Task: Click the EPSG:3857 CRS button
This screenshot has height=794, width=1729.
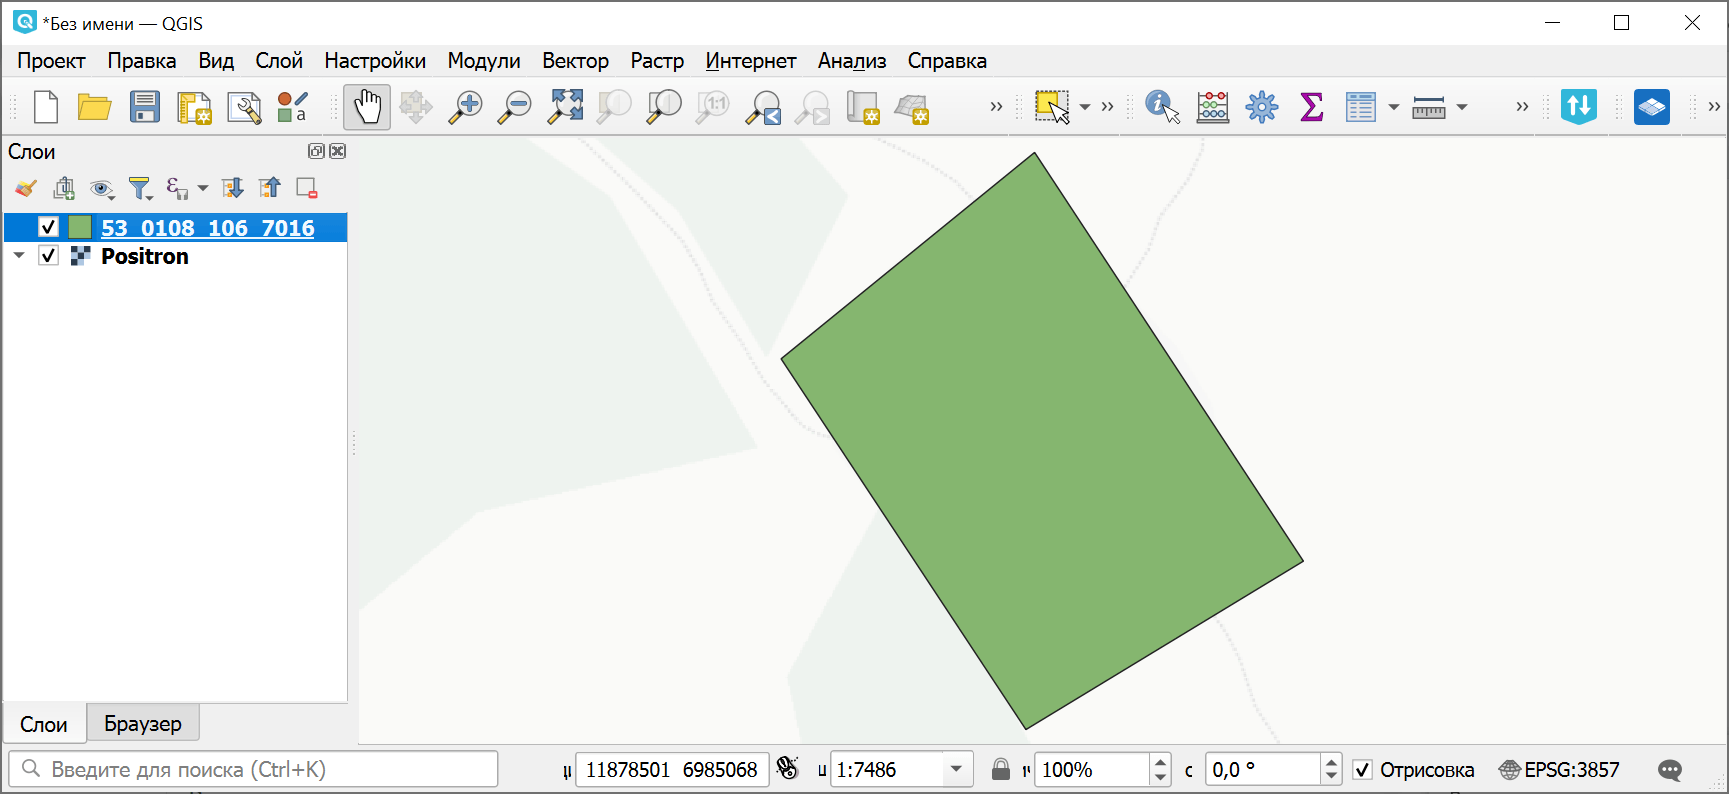Action: [1559, 770]
